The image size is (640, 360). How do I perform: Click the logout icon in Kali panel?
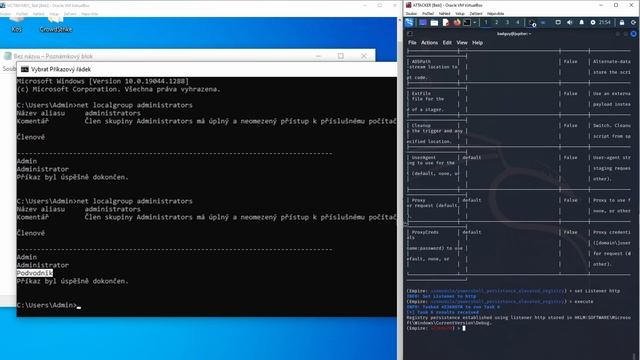tap(634, 22)
